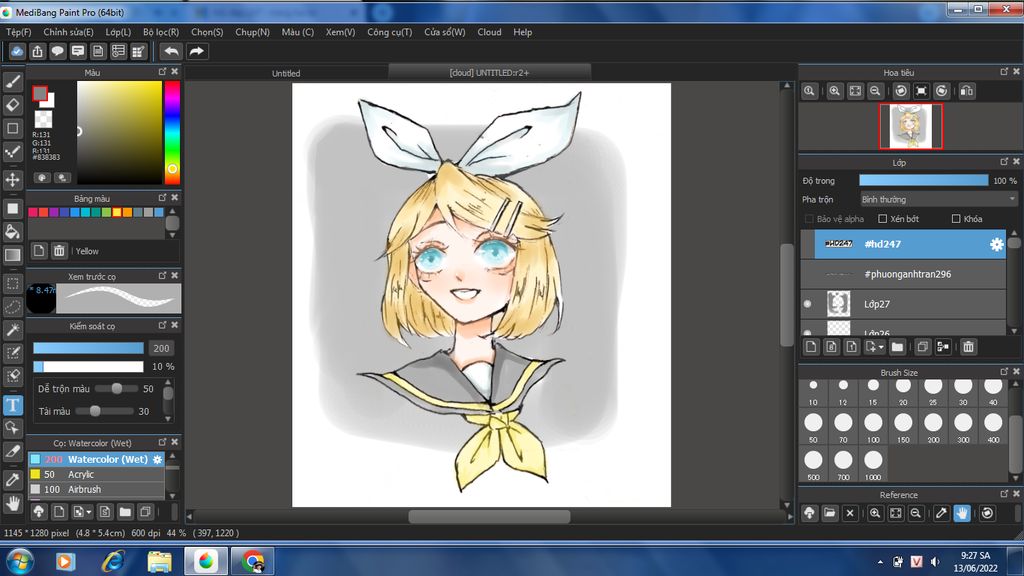Click the cloud save icon
The image size is (1024, 576).
pyautogui.click(x=17, y=51)
